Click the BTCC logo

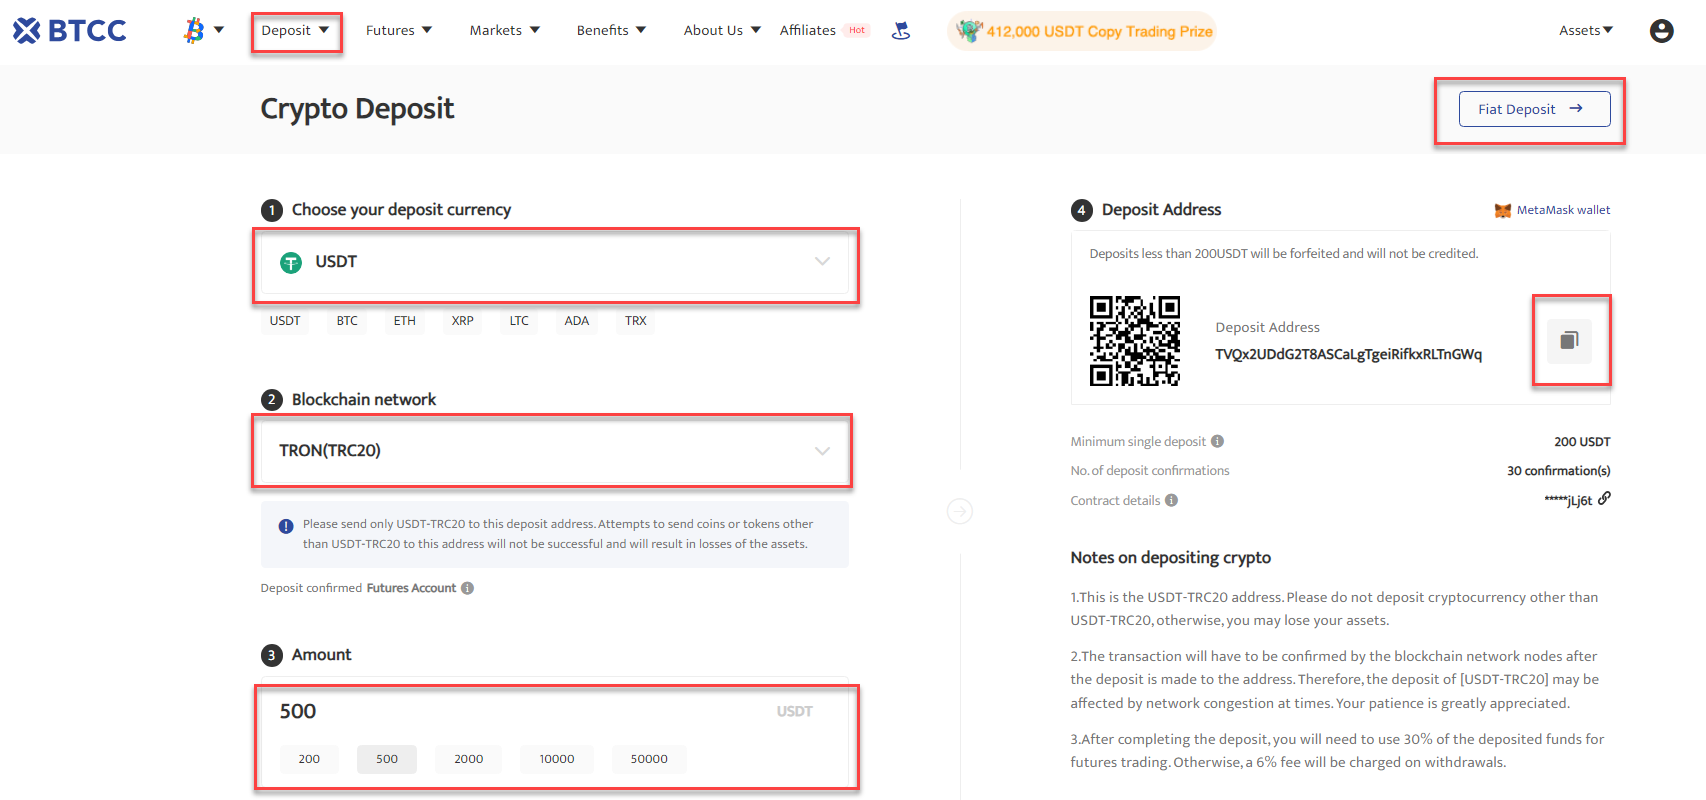tap(70, 31)
